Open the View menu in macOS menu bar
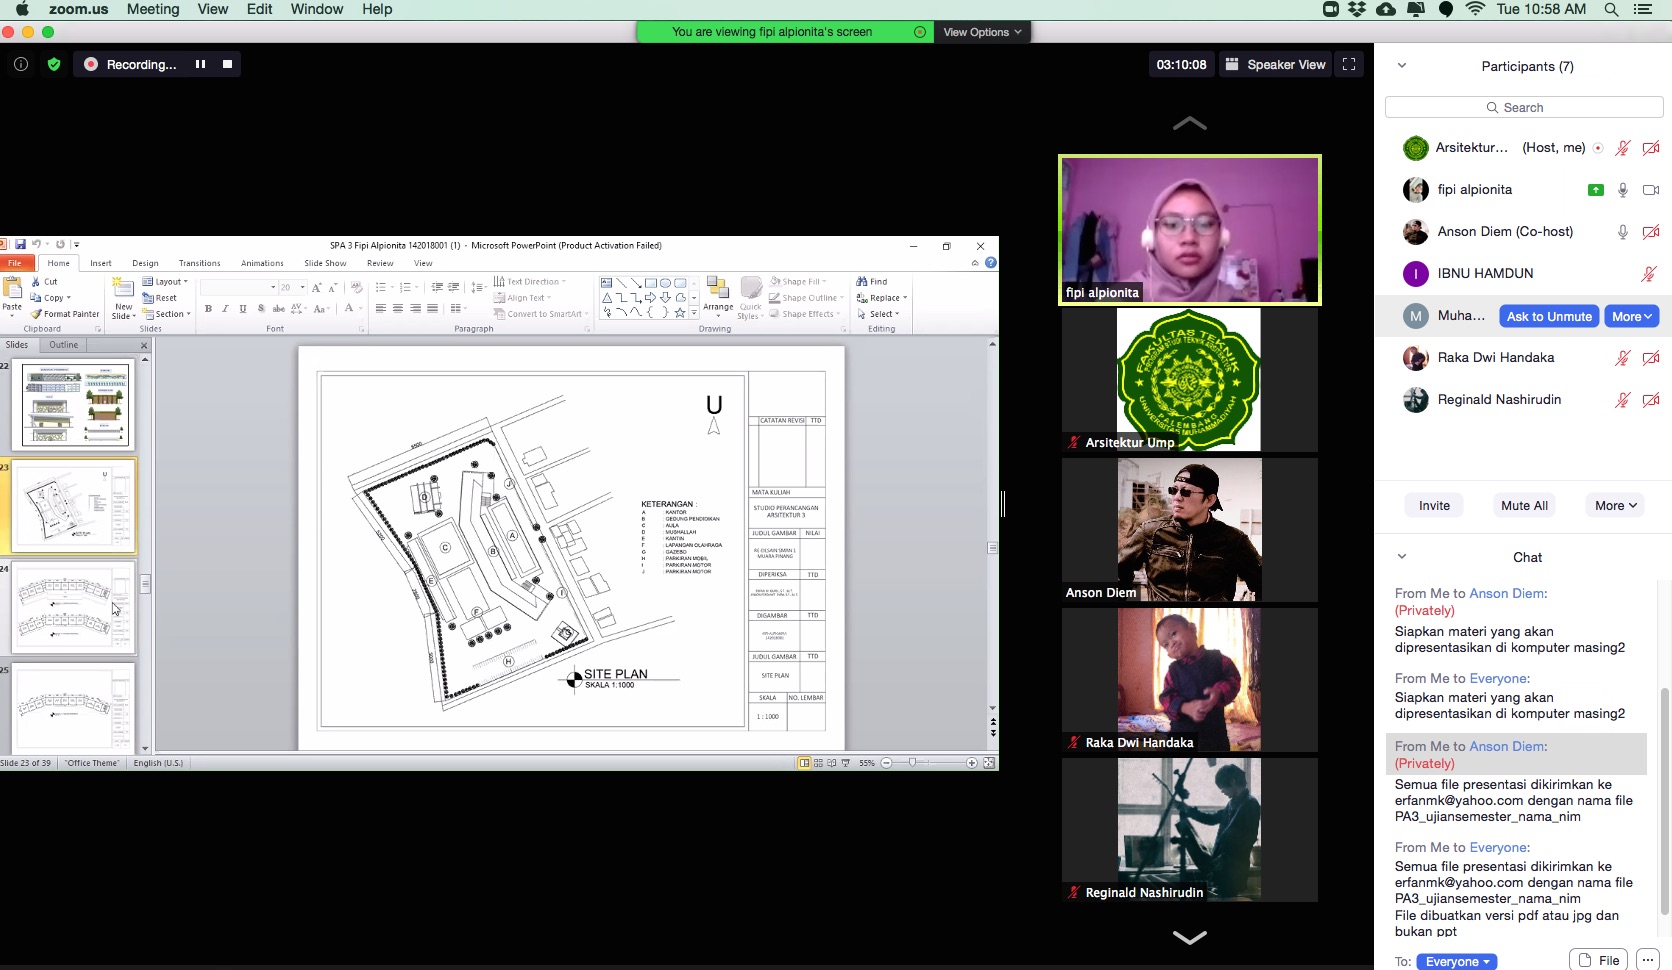Image resolution: width=1672 pixels, height=970 pixels. (212, 9)
